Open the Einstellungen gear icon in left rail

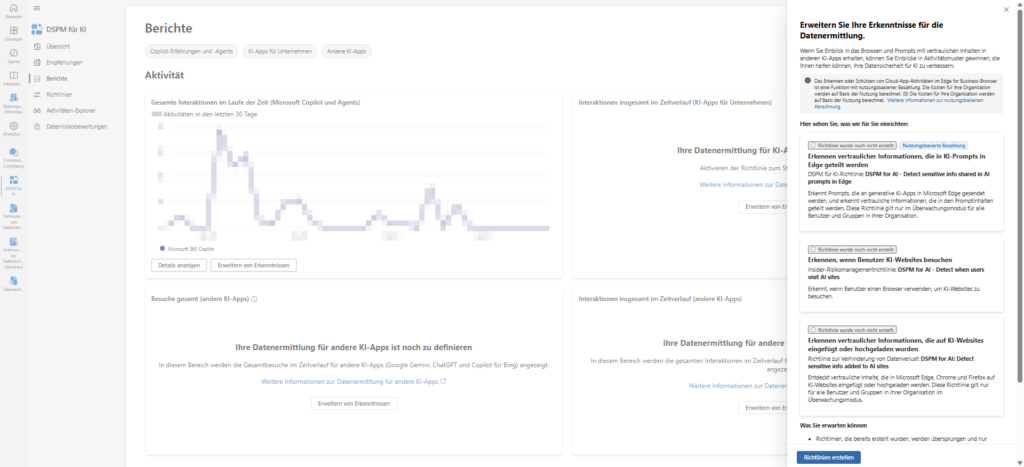pos(13,124)
